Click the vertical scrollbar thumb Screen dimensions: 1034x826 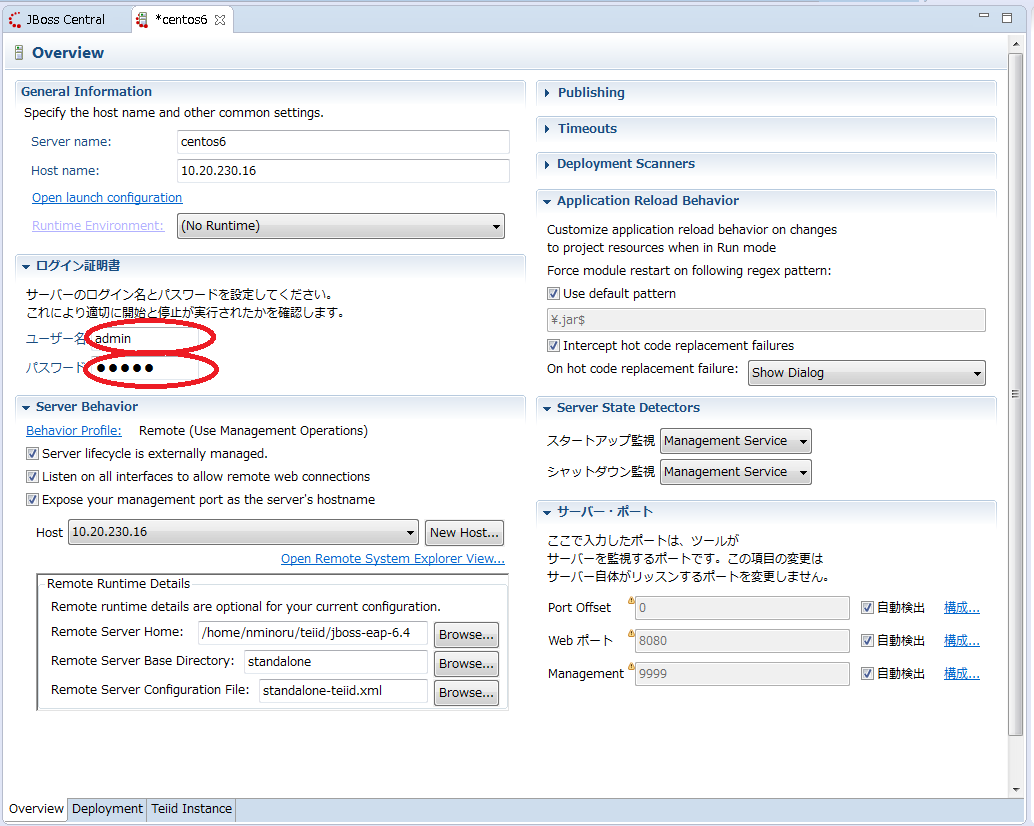[1016, 394]
